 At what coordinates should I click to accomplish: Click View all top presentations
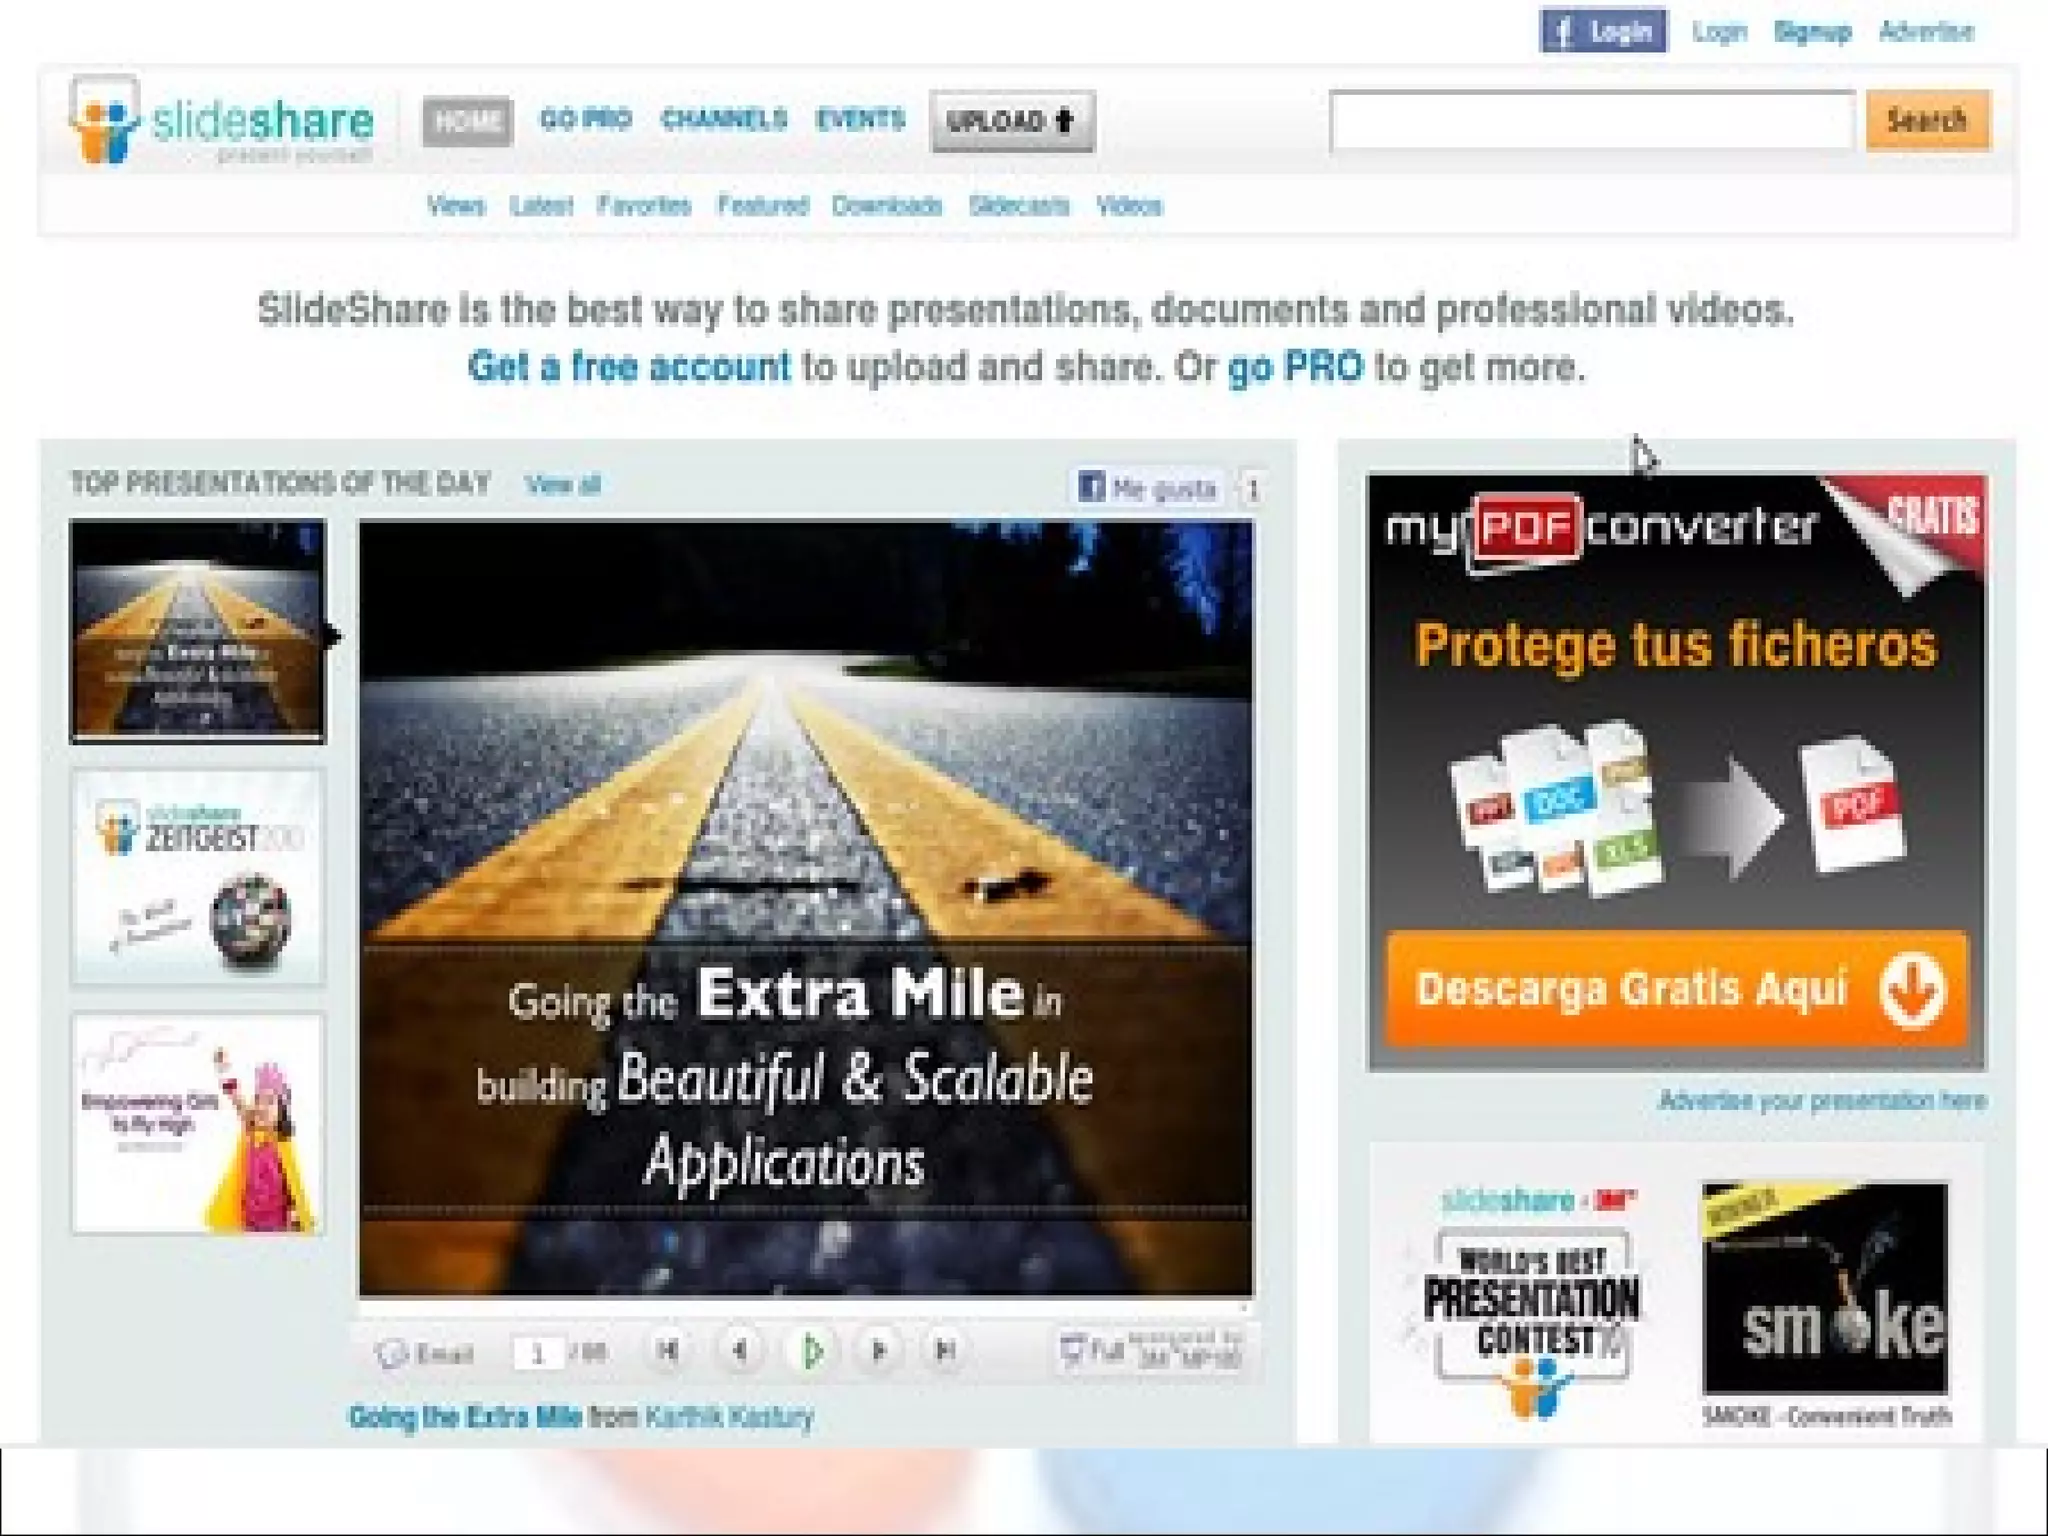pos(563,485)
